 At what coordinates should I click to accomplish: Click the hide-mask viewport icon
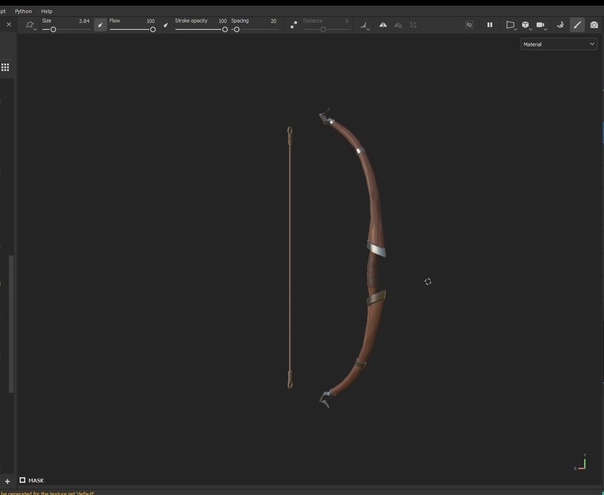tap(468, 25)
